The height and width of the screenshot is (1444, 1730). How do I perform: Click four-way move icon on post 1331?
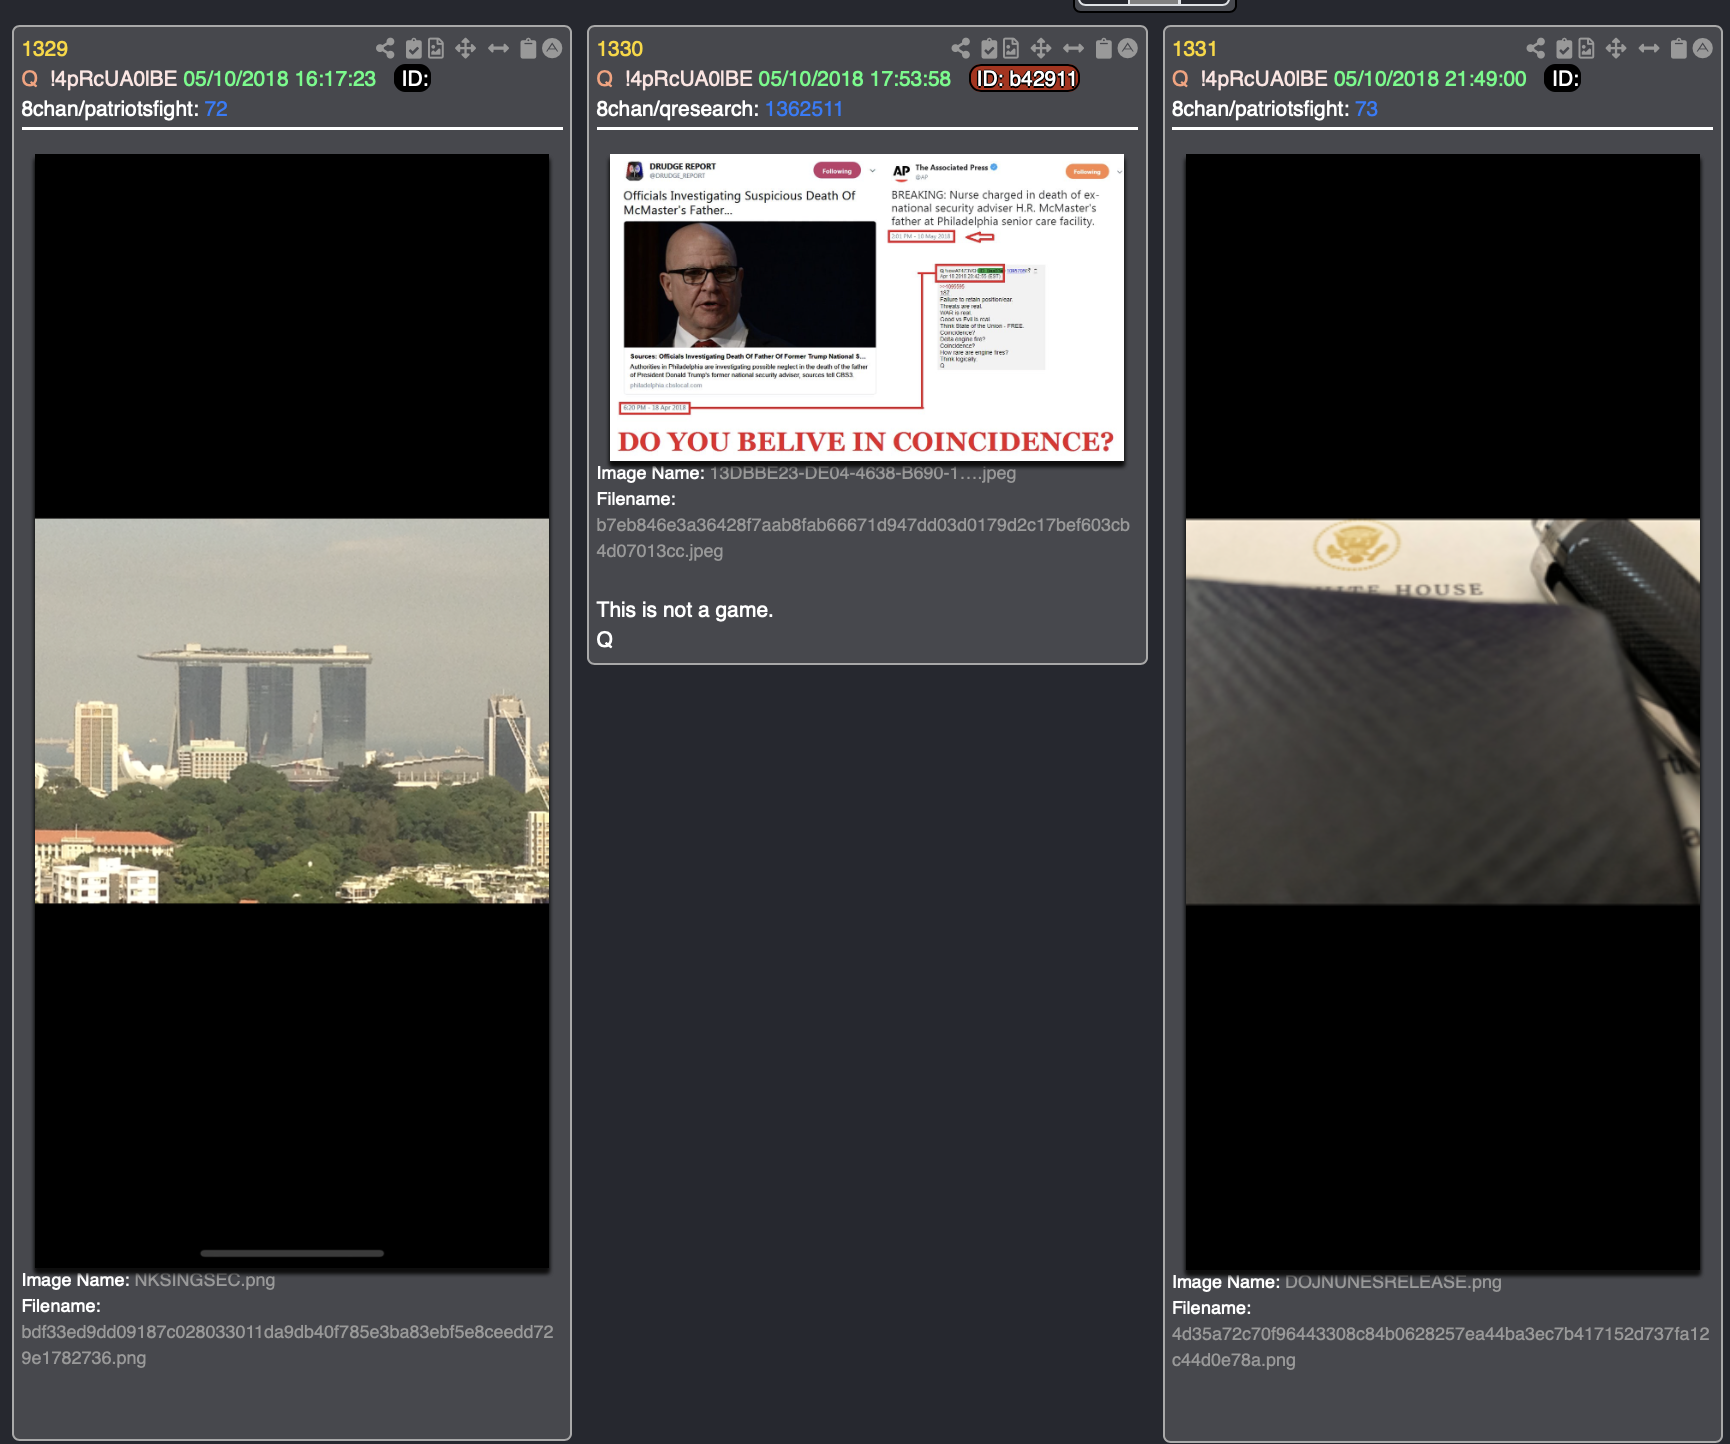(1615, 48)
